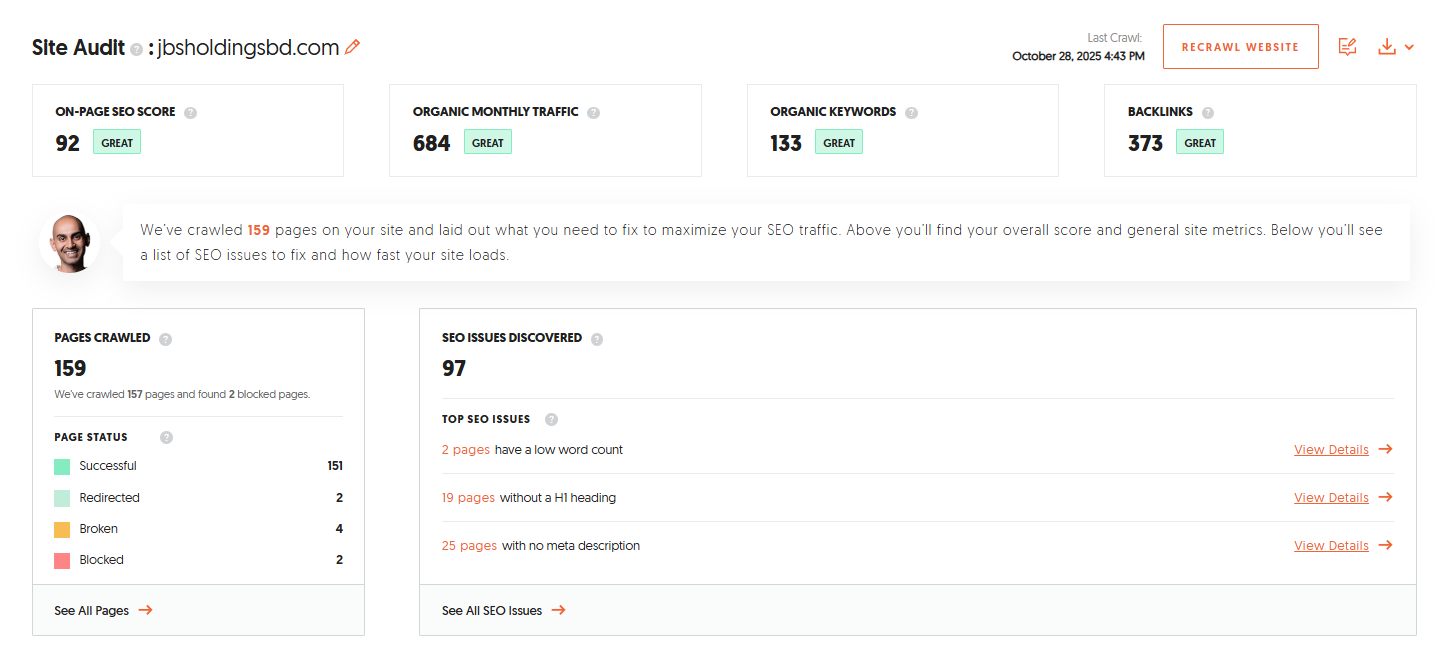Screen dimensions: 1444x653
Task: Click the help icon next to Site Audit
Action: (x=137, y=49)
